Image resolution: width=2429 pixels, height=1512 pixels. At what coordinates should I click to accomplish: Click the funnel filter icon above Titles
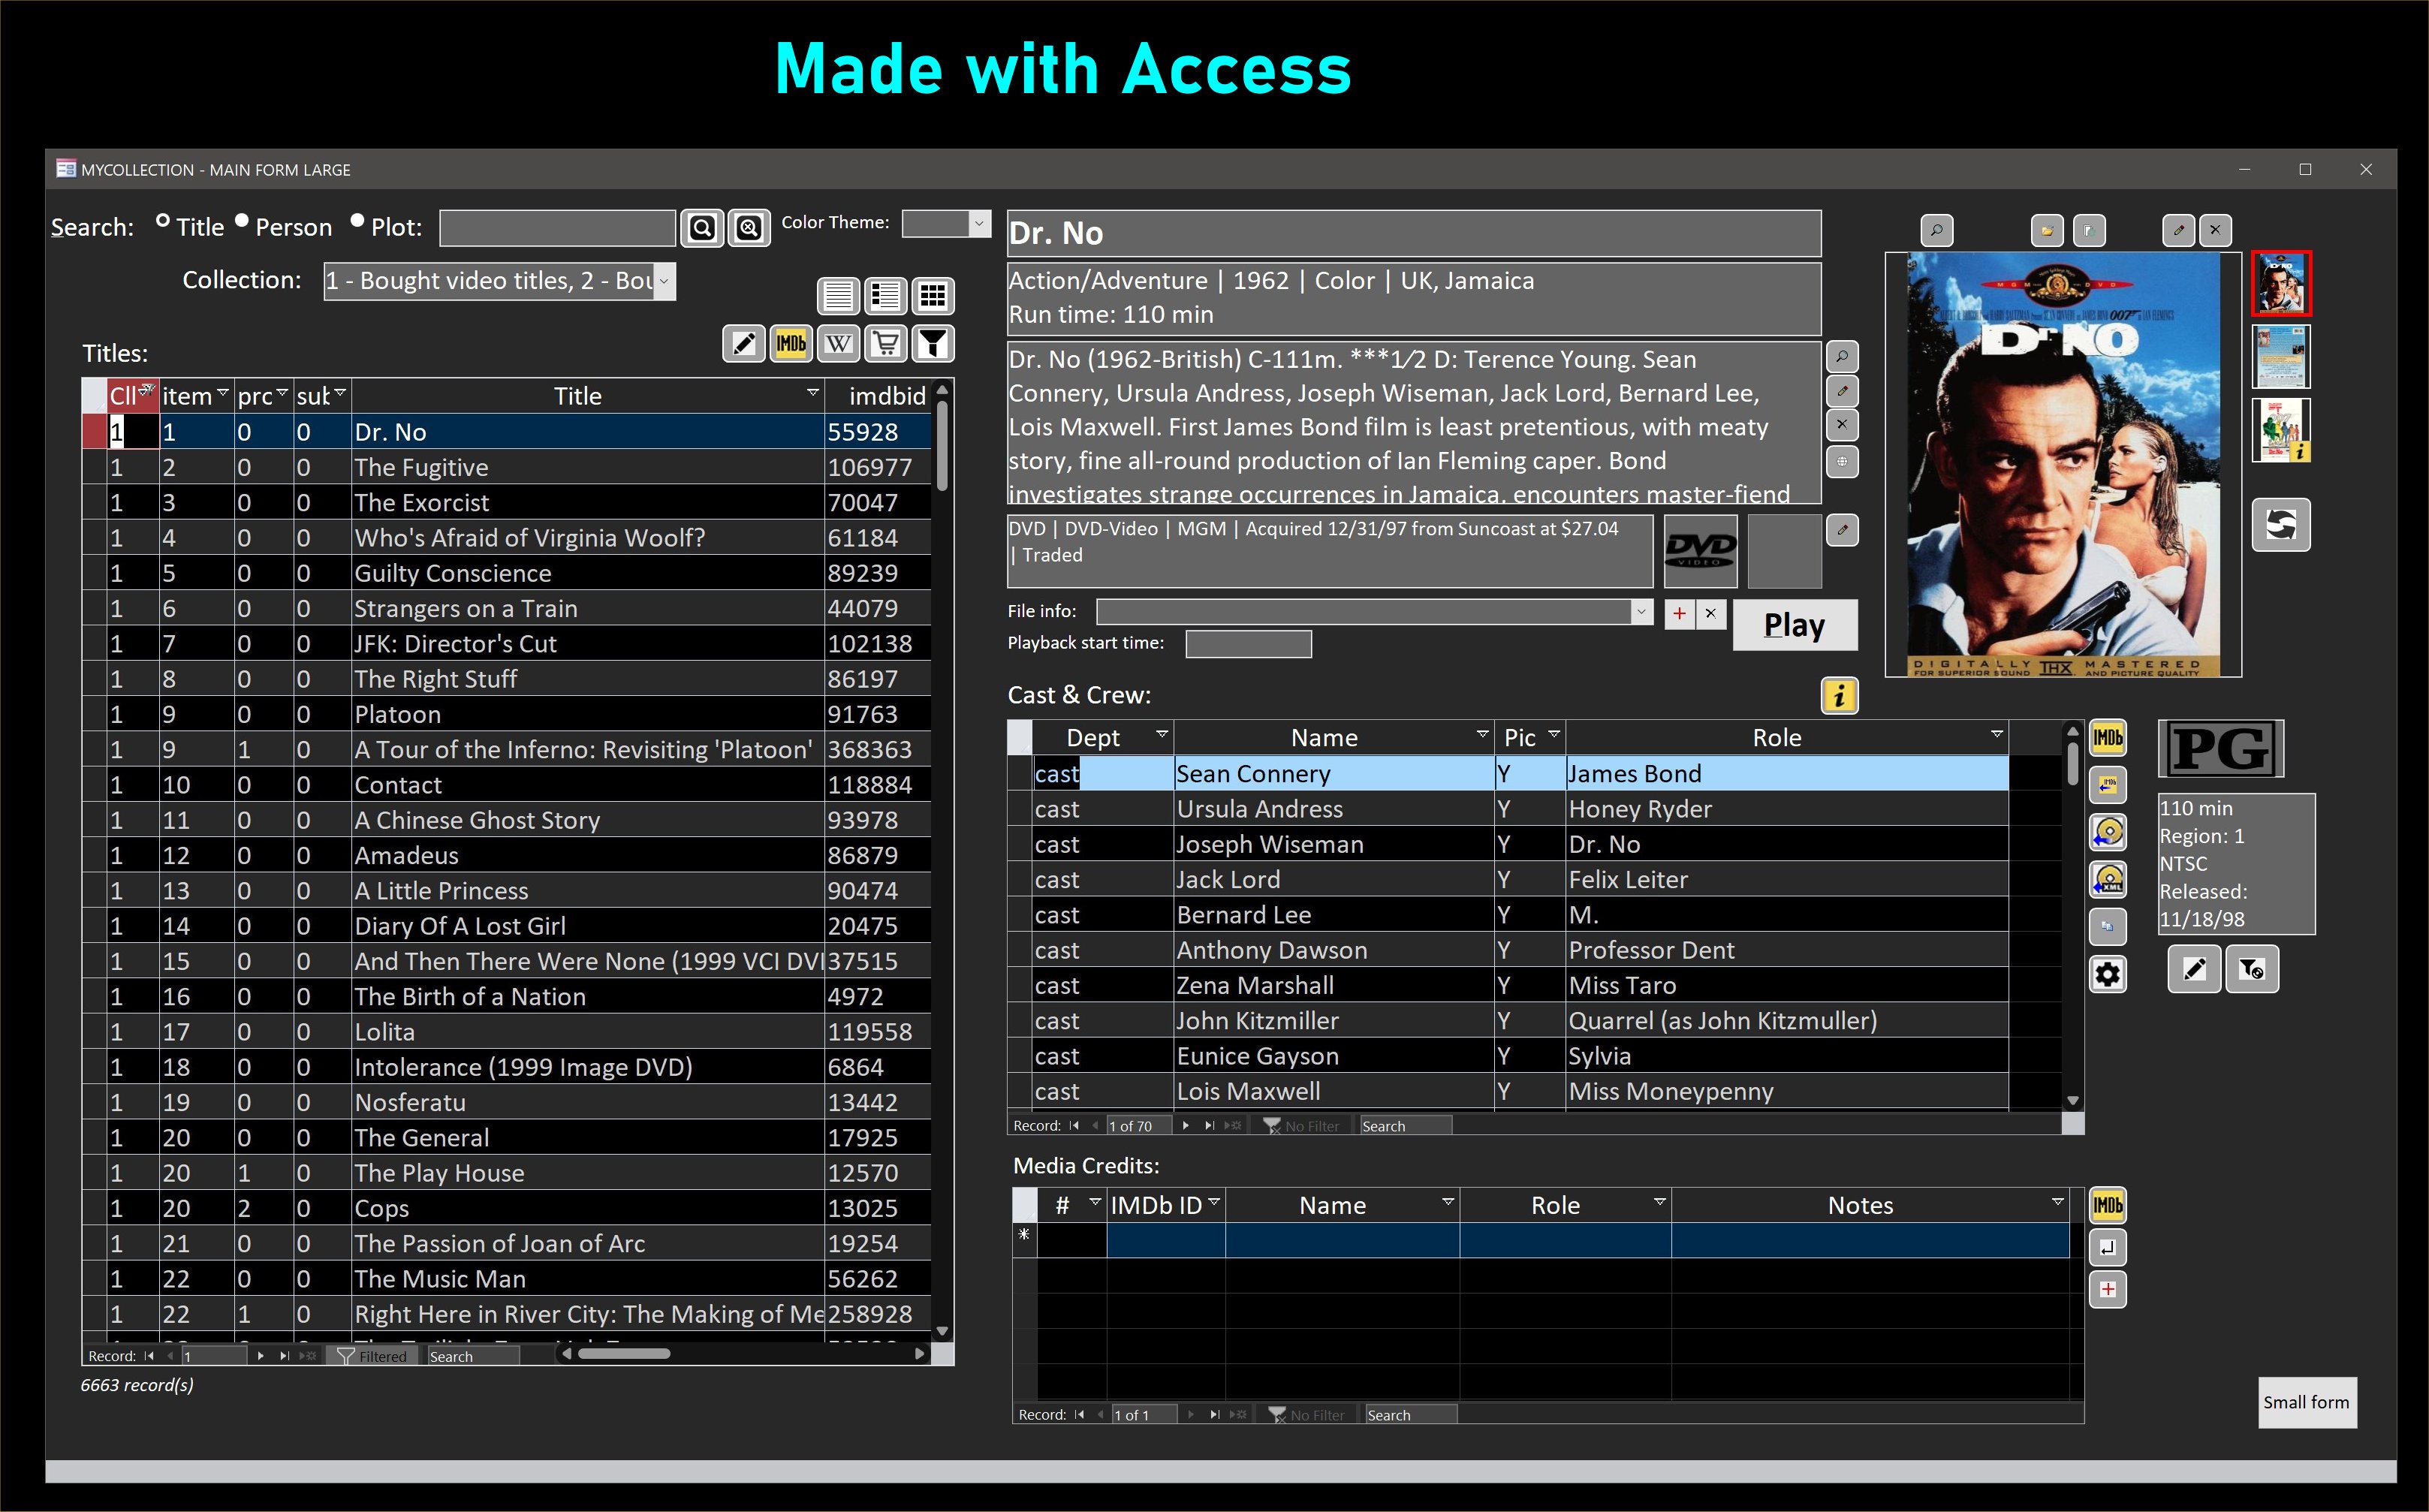pyautogui.click(x=932, y=344)
